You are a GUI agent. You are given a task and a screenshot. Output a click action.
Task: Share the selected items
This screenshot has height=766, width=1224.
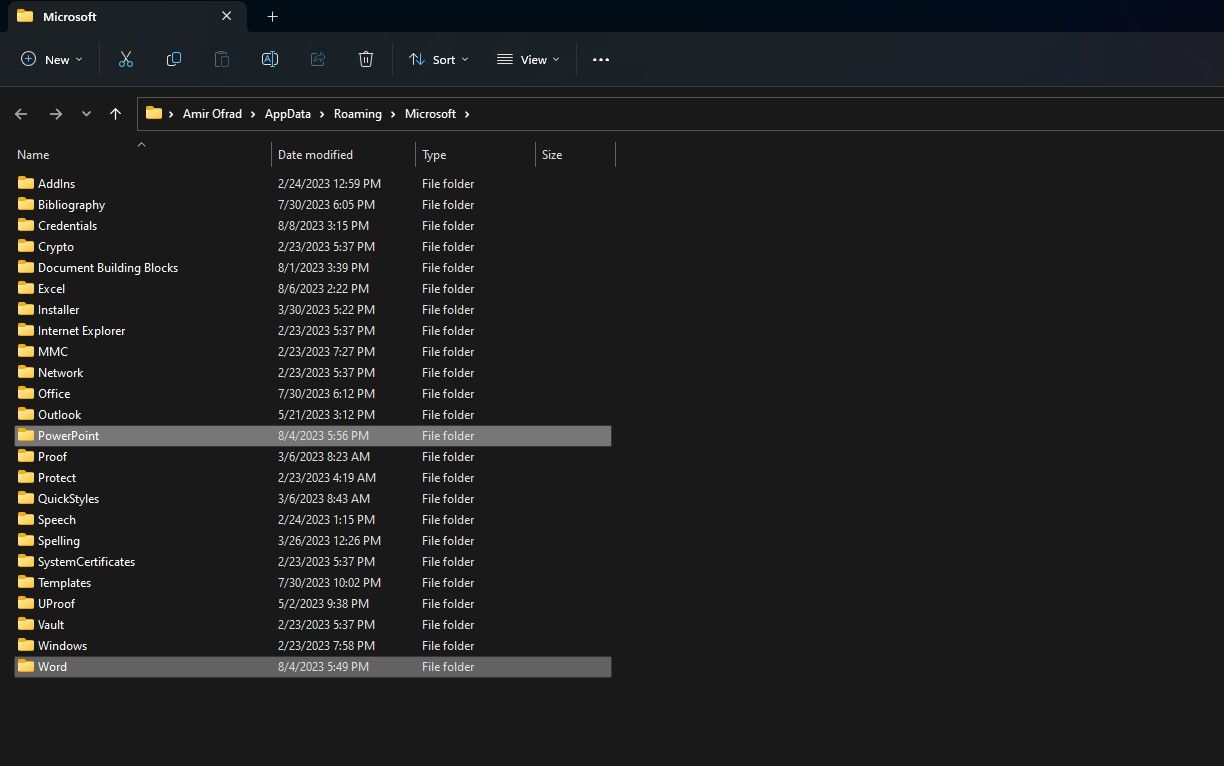point(318,59)
